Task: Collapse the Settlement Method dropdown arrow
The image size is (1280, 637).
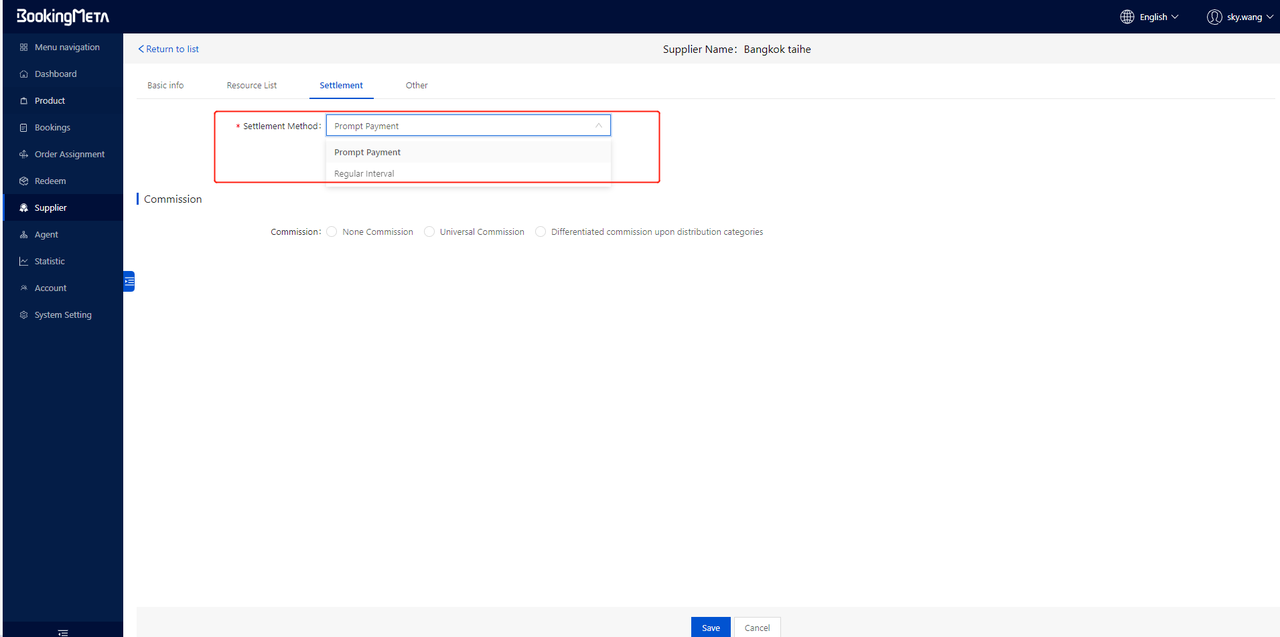Action: click(x=598, y=126)
